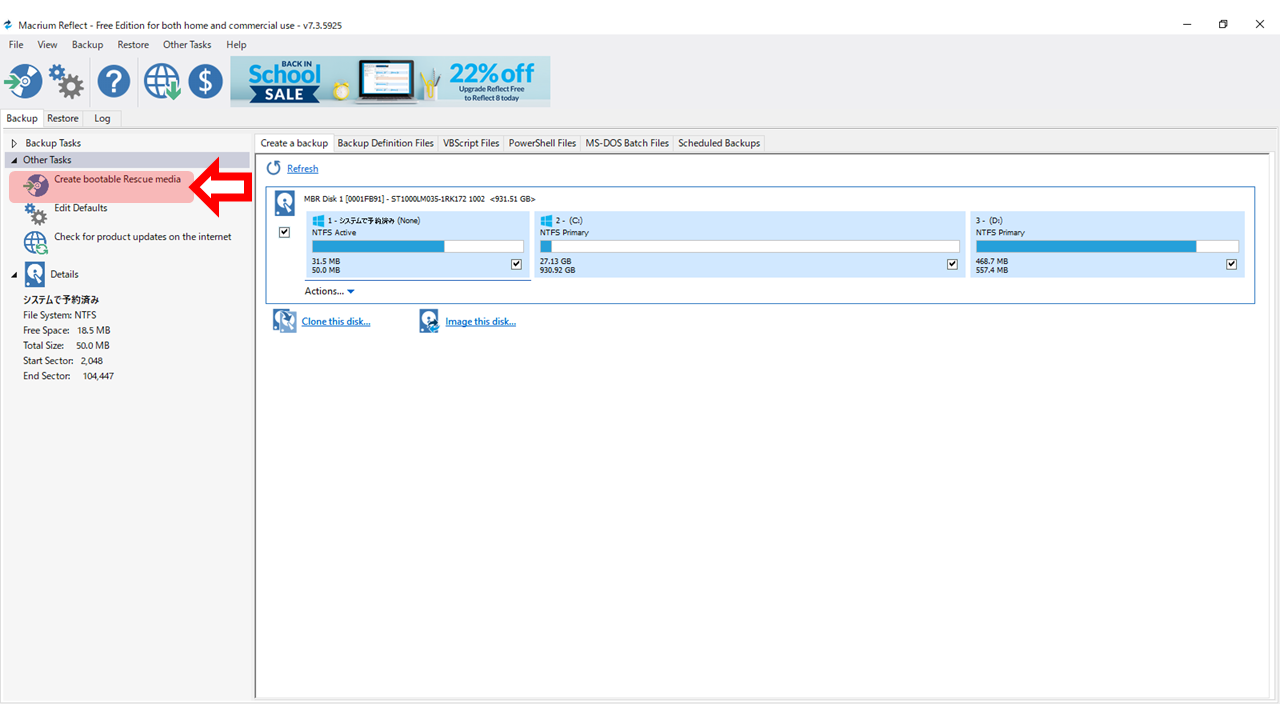This screenshot has width=1280, height=720.
Task: Switch to the Scheduled Backups tab
Action: 719,143
